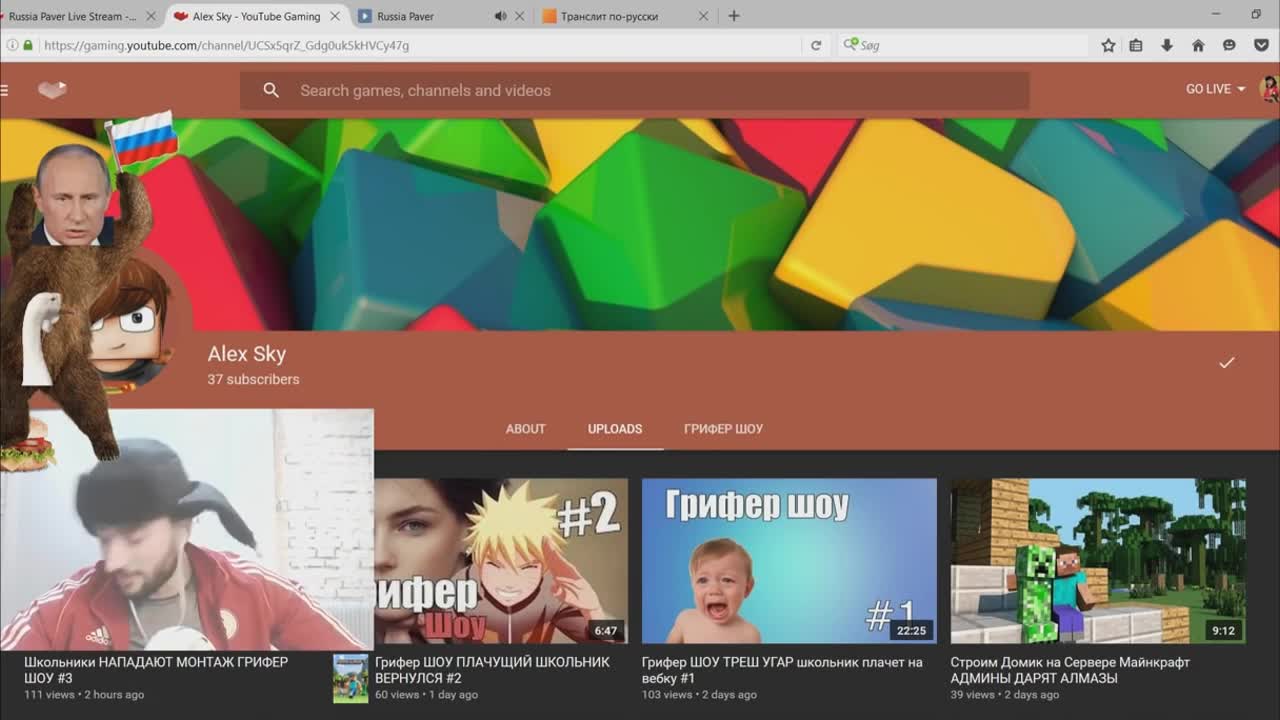Expand the GO LIVE dropdown
The height and width of the screenshot is (720, 1280).
(x=1215, y=89)
